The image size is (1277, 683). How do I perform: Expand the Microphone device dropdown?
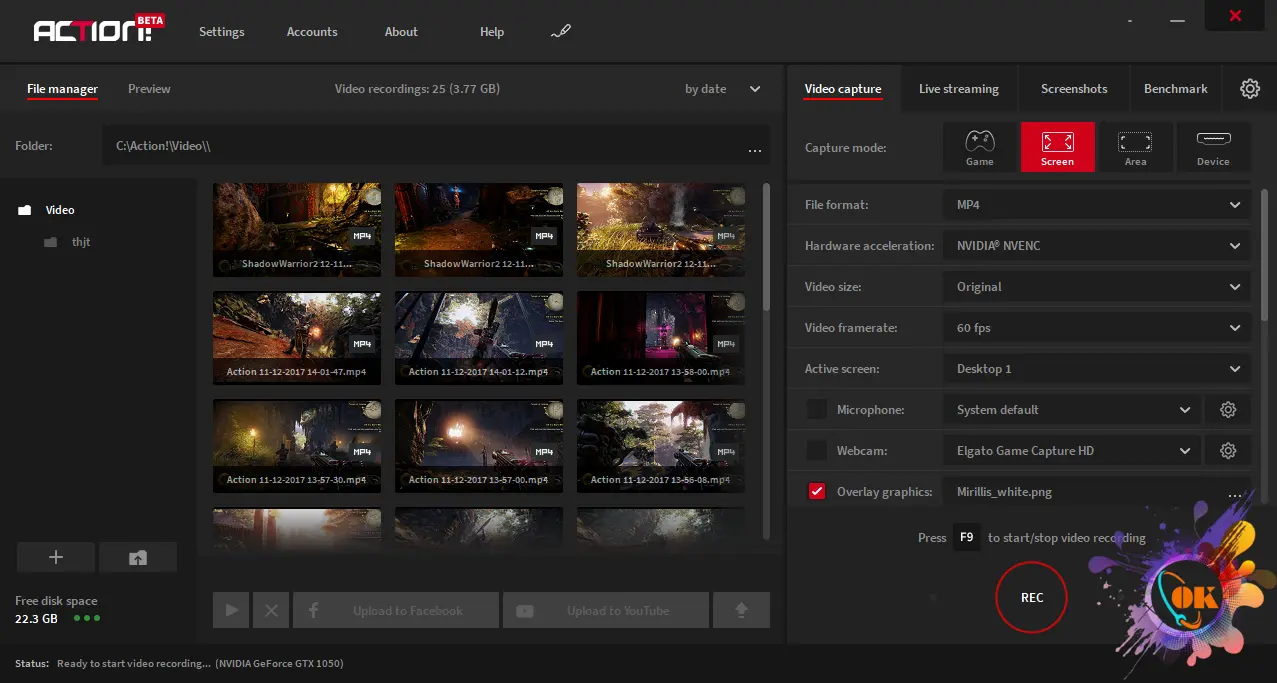[1071, 410]
